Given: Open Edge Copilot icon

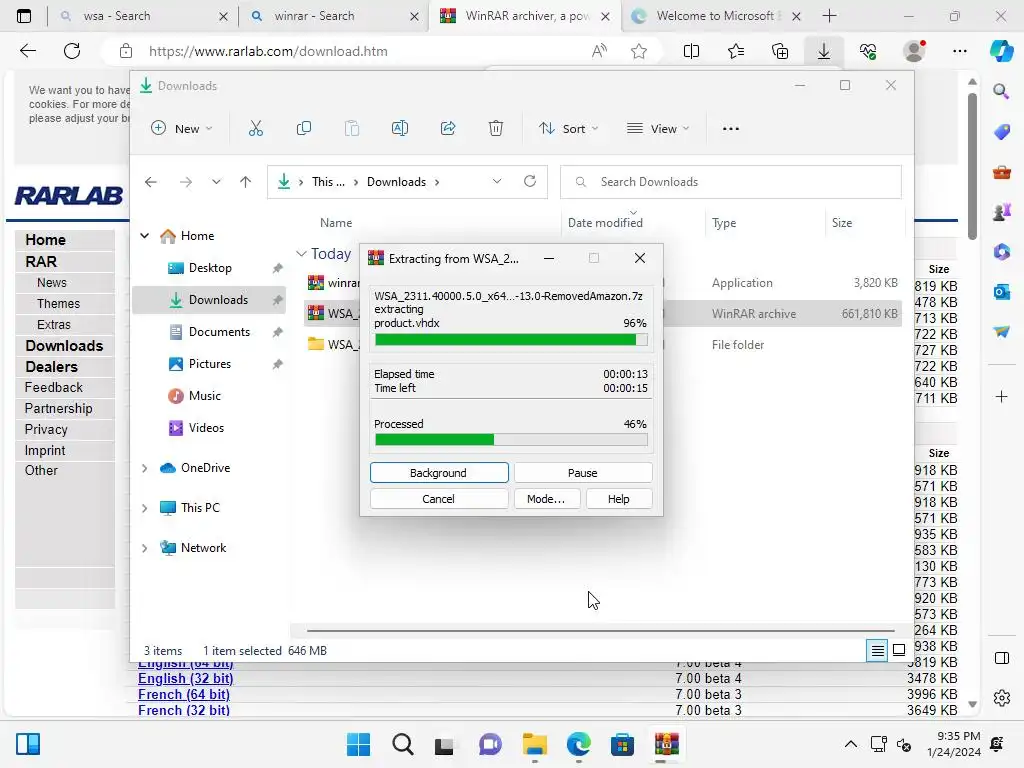Looking at the screenshot, I should pos(1001,51).
